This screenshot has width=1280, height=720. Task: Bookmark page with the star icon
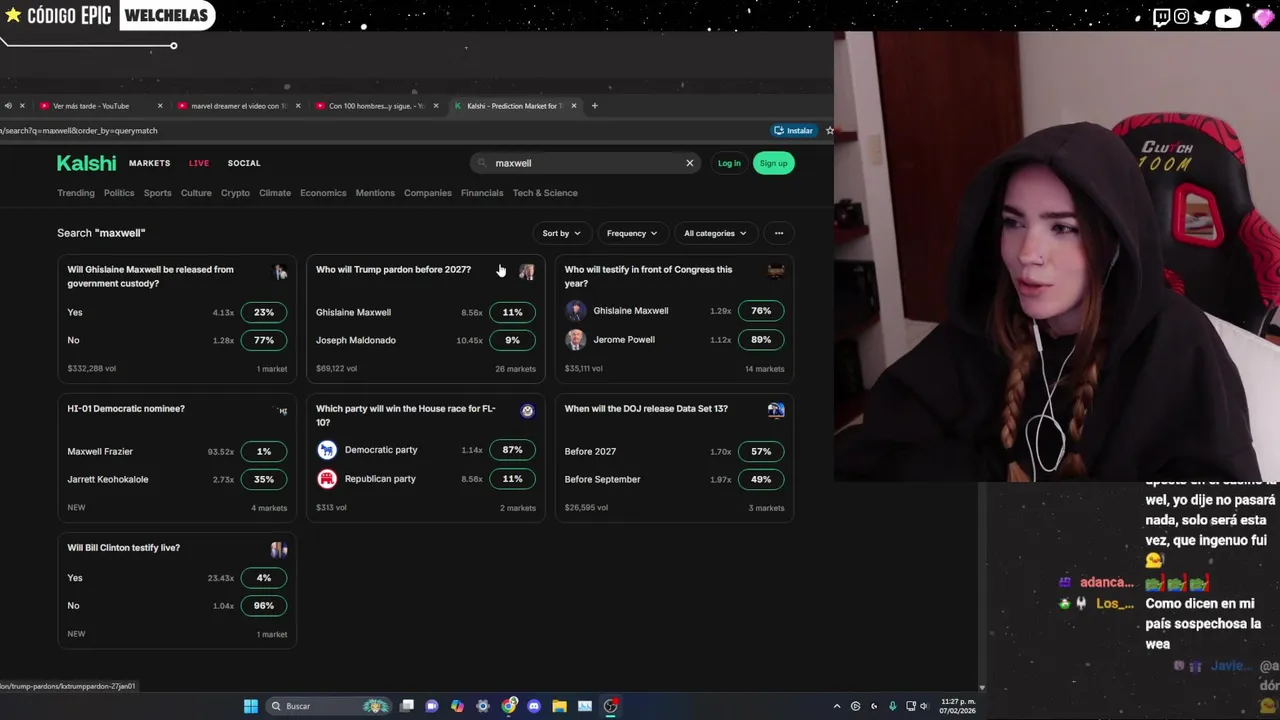click(829, 130)
